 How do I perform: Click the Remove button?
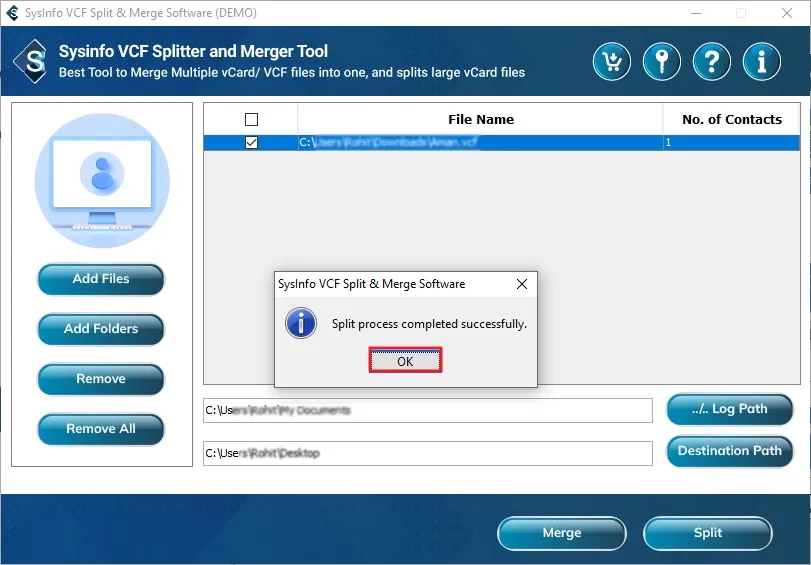pos(101,379)
